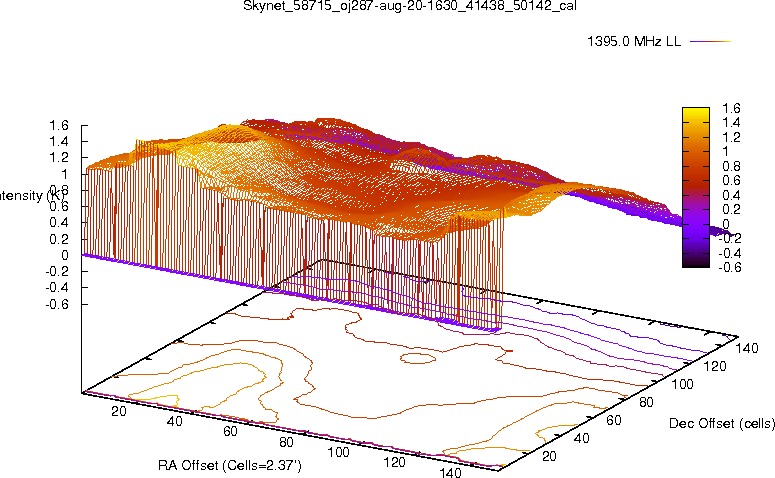775x478 pixels.
Task: Select the 0.2 label on the color bar
Action: [x=731, y=210]
